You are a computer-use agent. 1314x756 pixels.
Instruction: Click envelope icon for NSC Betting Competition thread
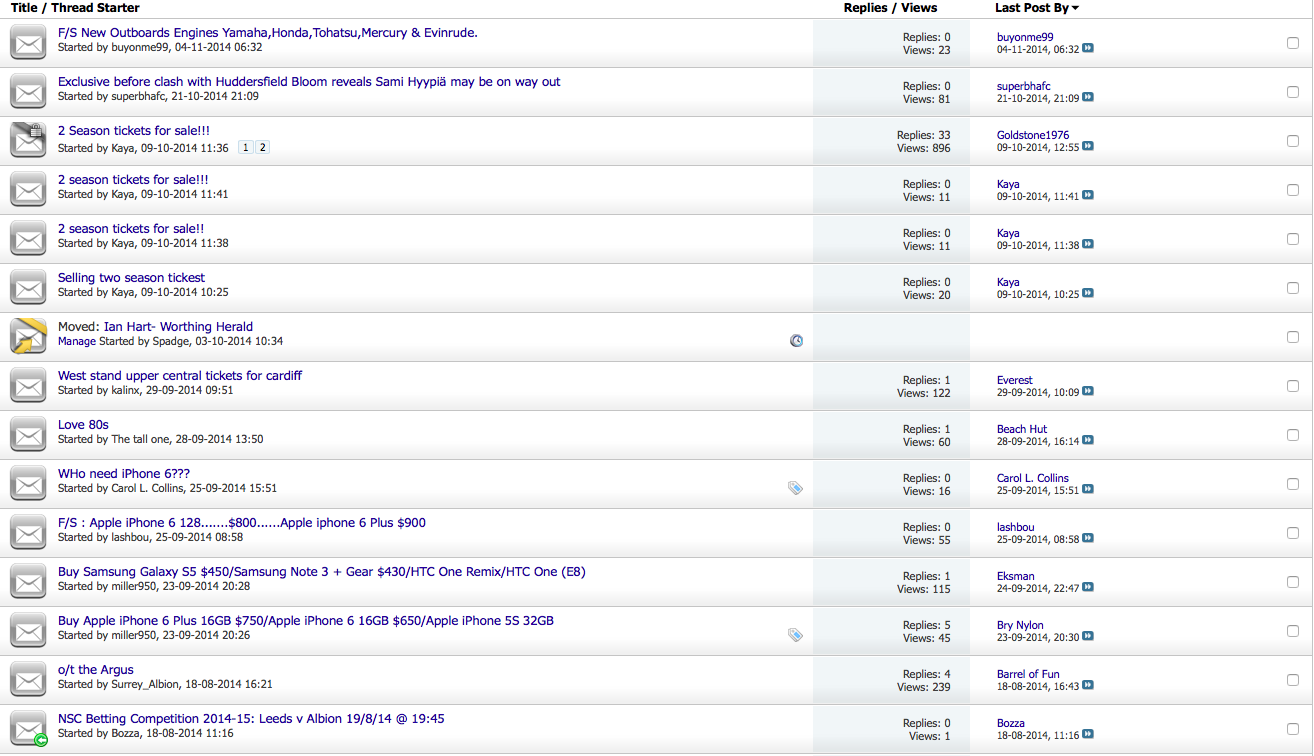point(28,729)
